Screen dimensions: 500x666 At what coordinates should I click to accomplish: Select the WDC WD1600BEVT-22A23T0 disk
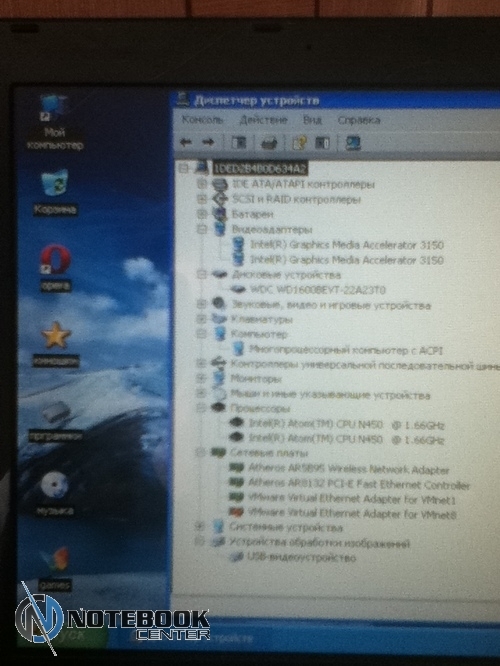point(318,290)
